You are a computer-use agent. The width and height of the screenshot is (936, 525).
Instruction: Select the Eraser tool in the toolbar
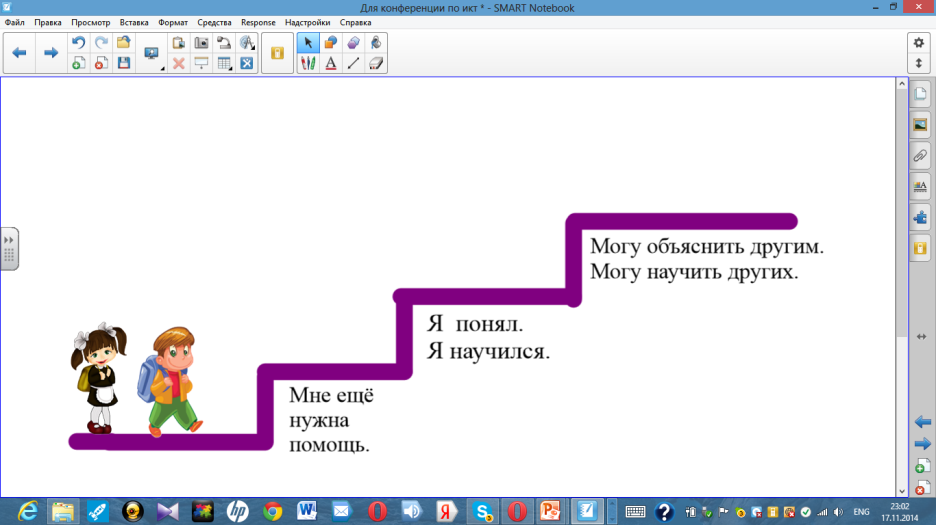tap(376, 63)
